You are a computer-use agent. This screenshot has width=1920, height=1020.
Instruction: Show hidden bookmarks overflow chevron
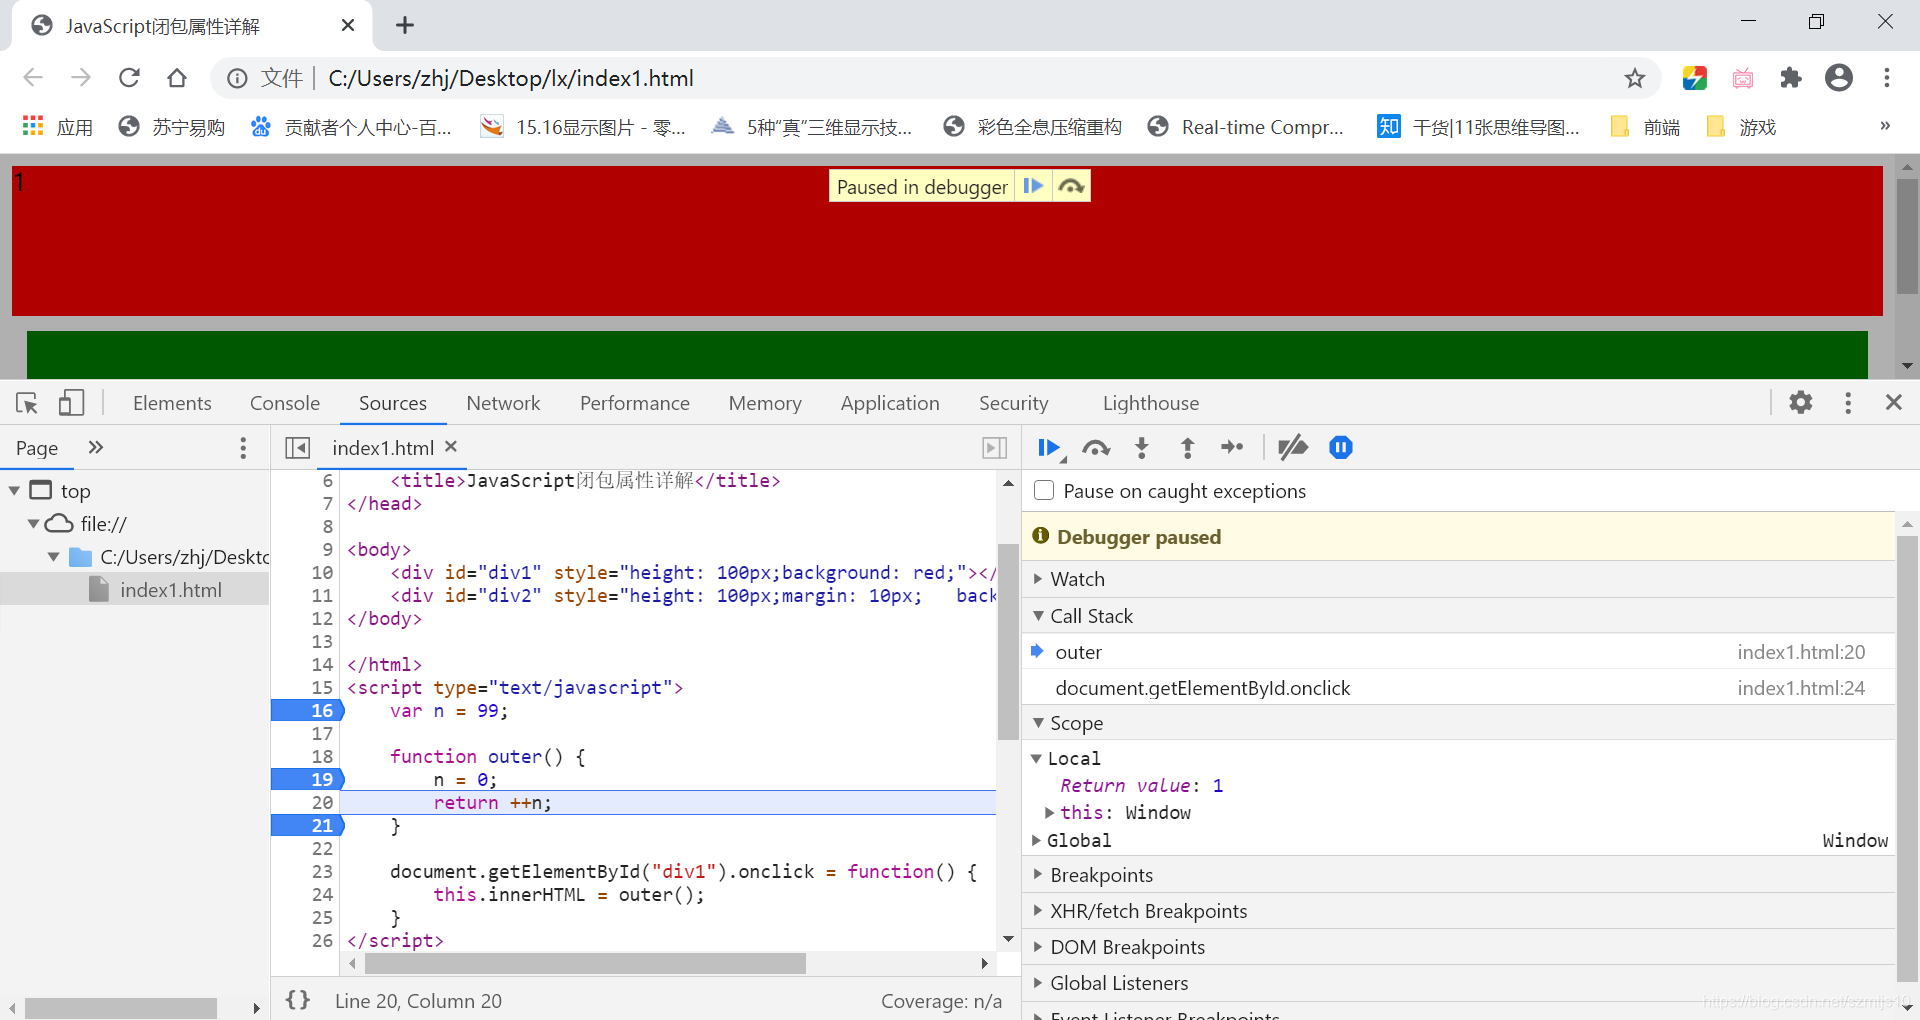pos(1885,126)
